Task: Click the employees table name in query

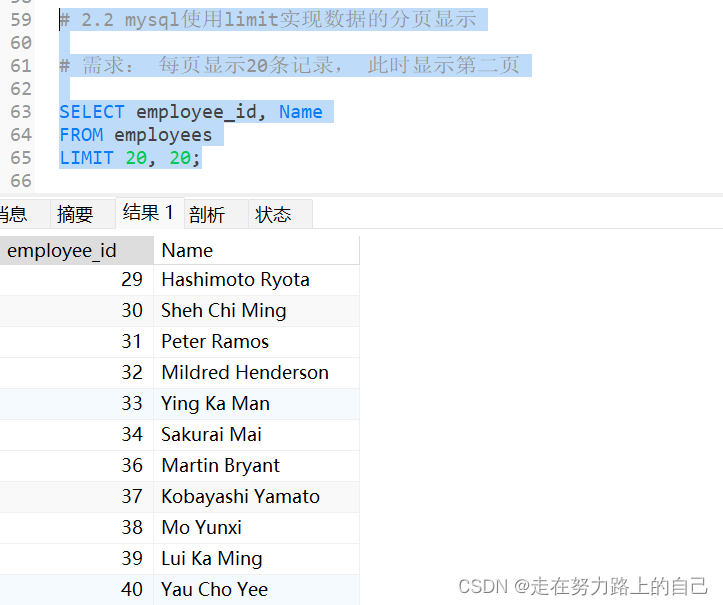Action: tap(163, 135)
